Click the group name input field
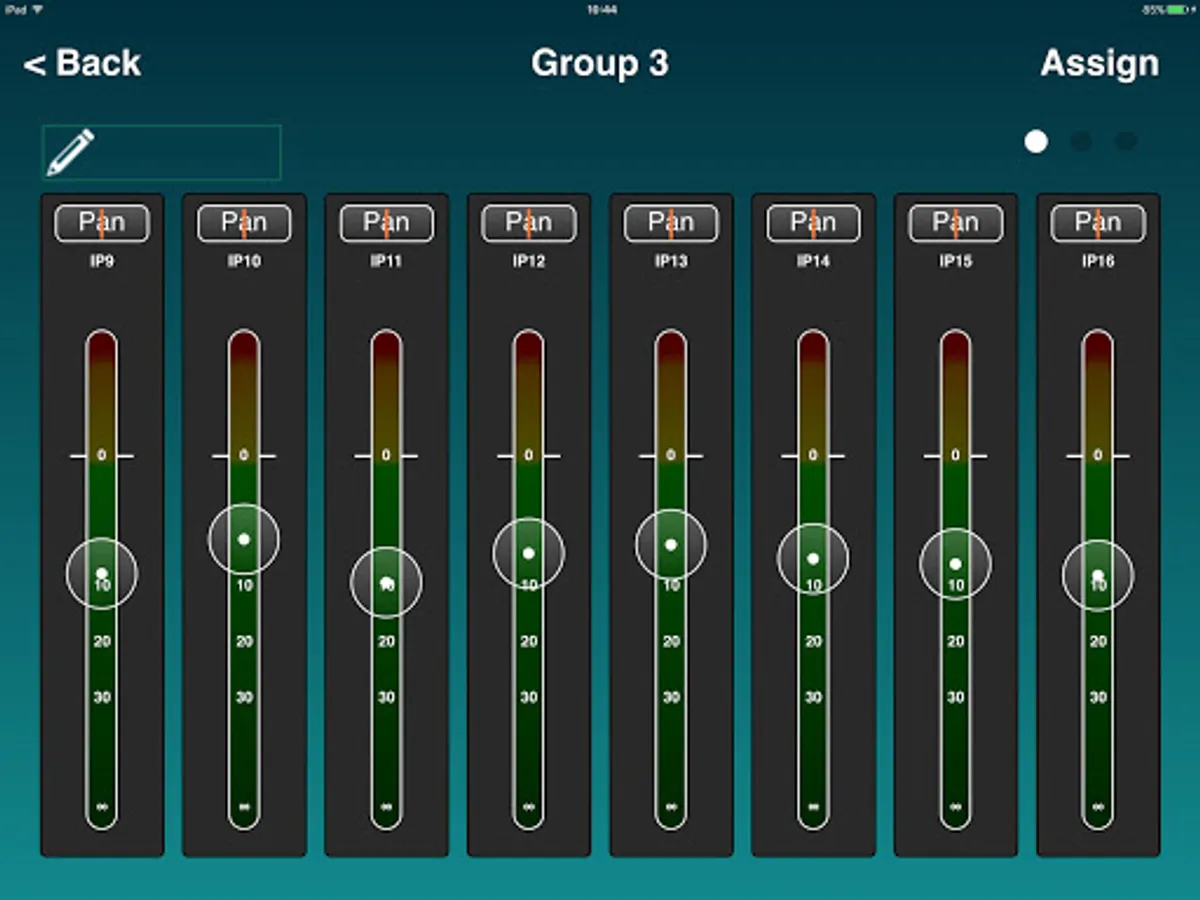1200x900 pixels. (161, 152)
